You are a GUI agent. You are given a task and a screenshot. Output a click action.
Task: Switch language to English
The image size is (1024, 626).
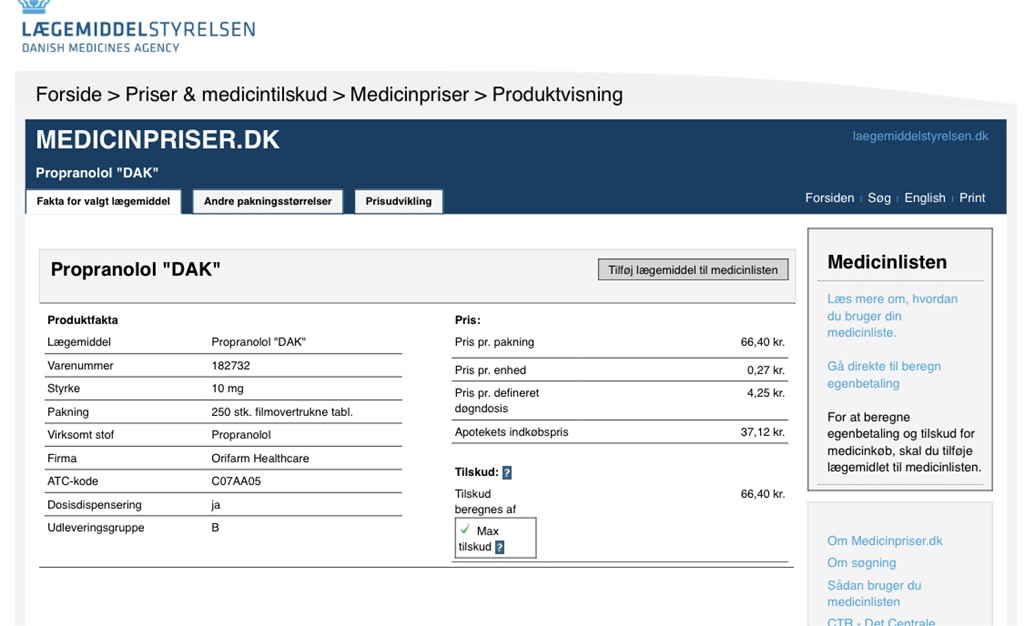click(925, 198)
